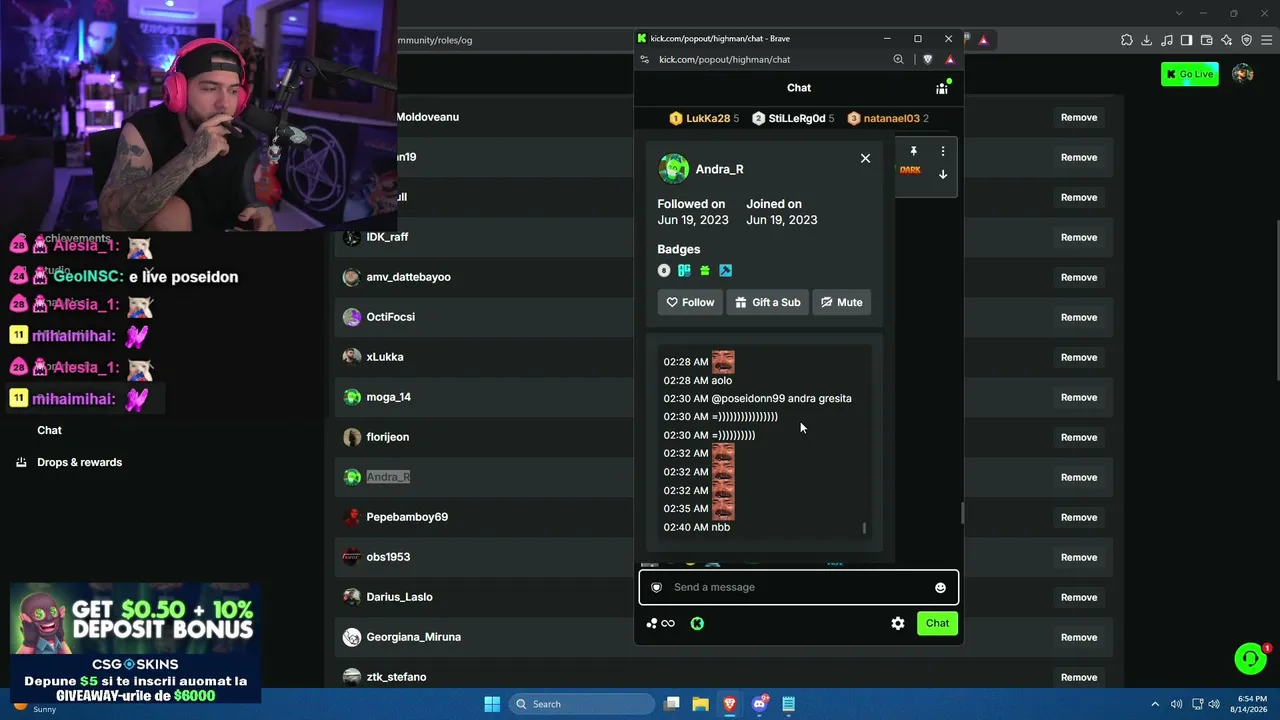Click the teal OG badge in Badges

tap(684, 270)
